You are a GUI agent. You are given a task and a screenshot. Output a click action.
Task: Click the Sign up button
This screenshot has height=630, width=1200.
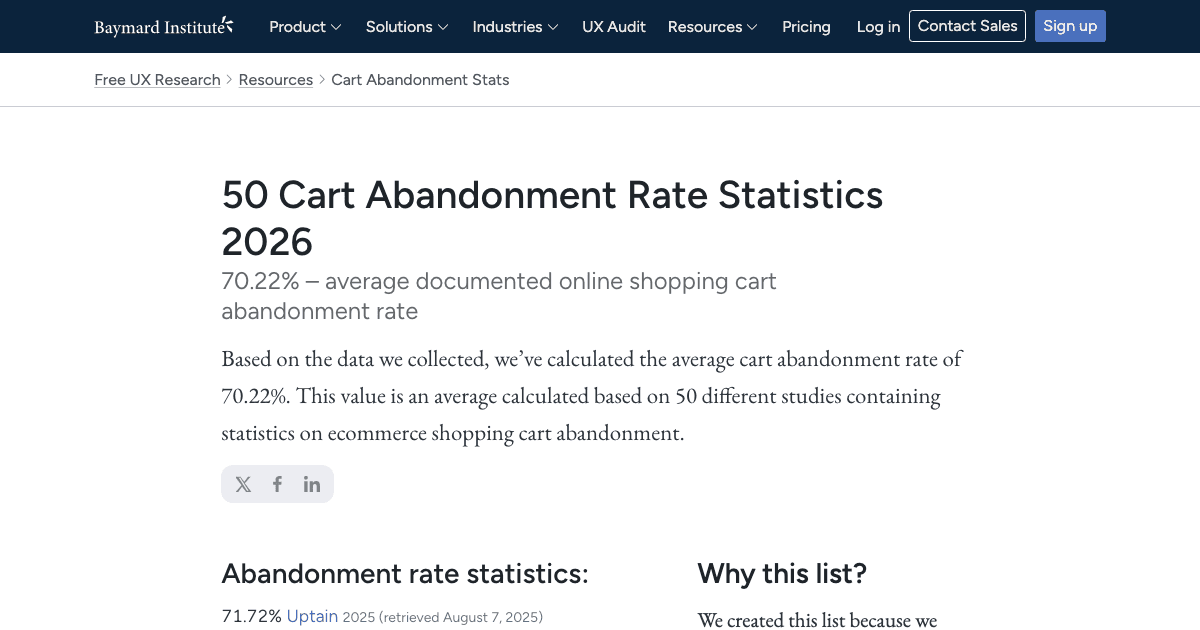[1070, 26]
